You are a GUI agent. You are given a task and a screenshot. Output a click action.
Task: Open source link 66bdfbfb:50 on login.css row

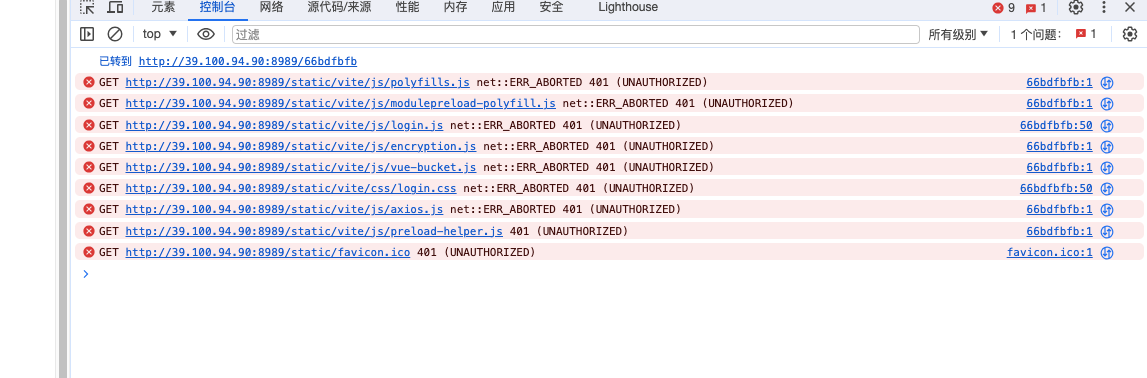tap(1056, 189)
